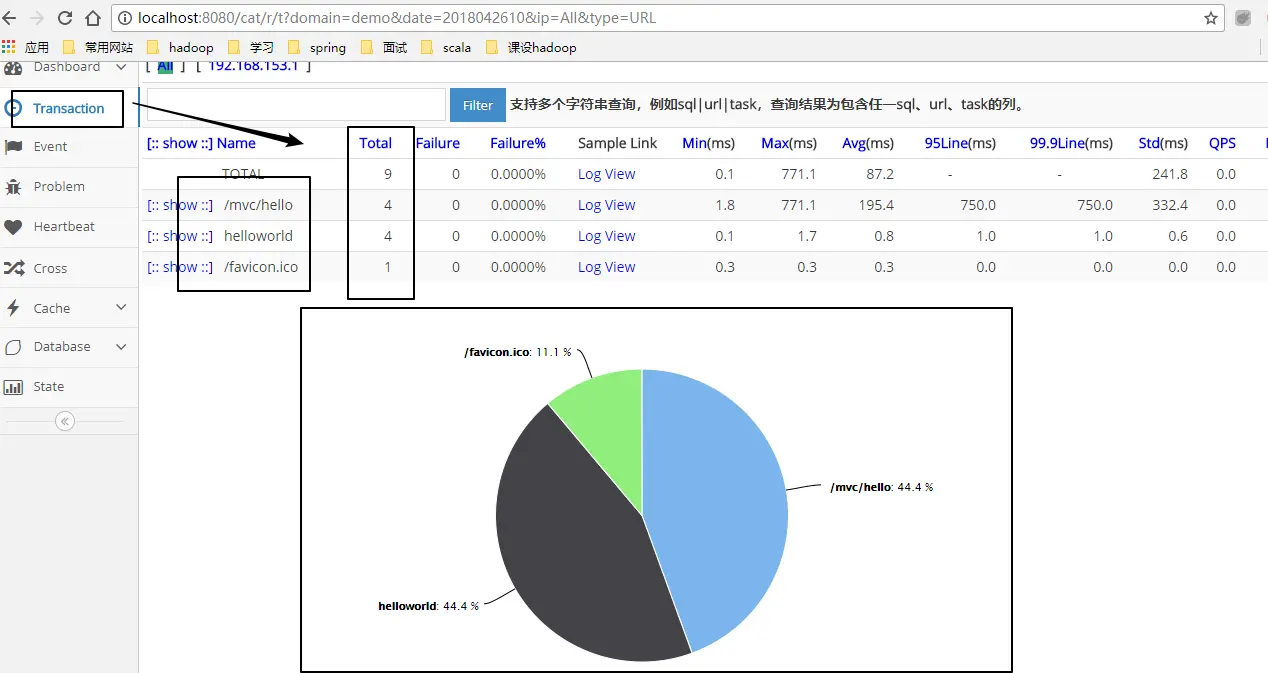Open the Transaction menu item
The width and height of the screenshot is (1268, 673).
[68, 108]
